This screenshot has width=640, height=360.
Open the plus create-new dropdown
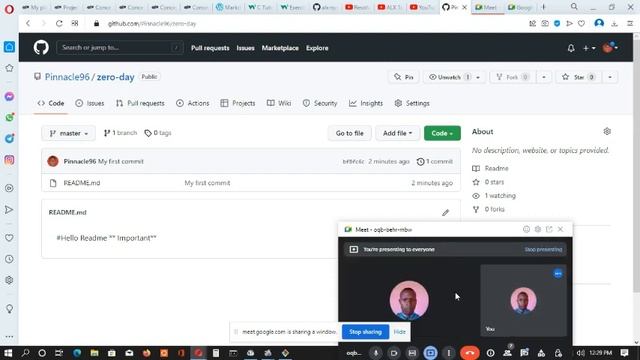(x=589, y=48)
